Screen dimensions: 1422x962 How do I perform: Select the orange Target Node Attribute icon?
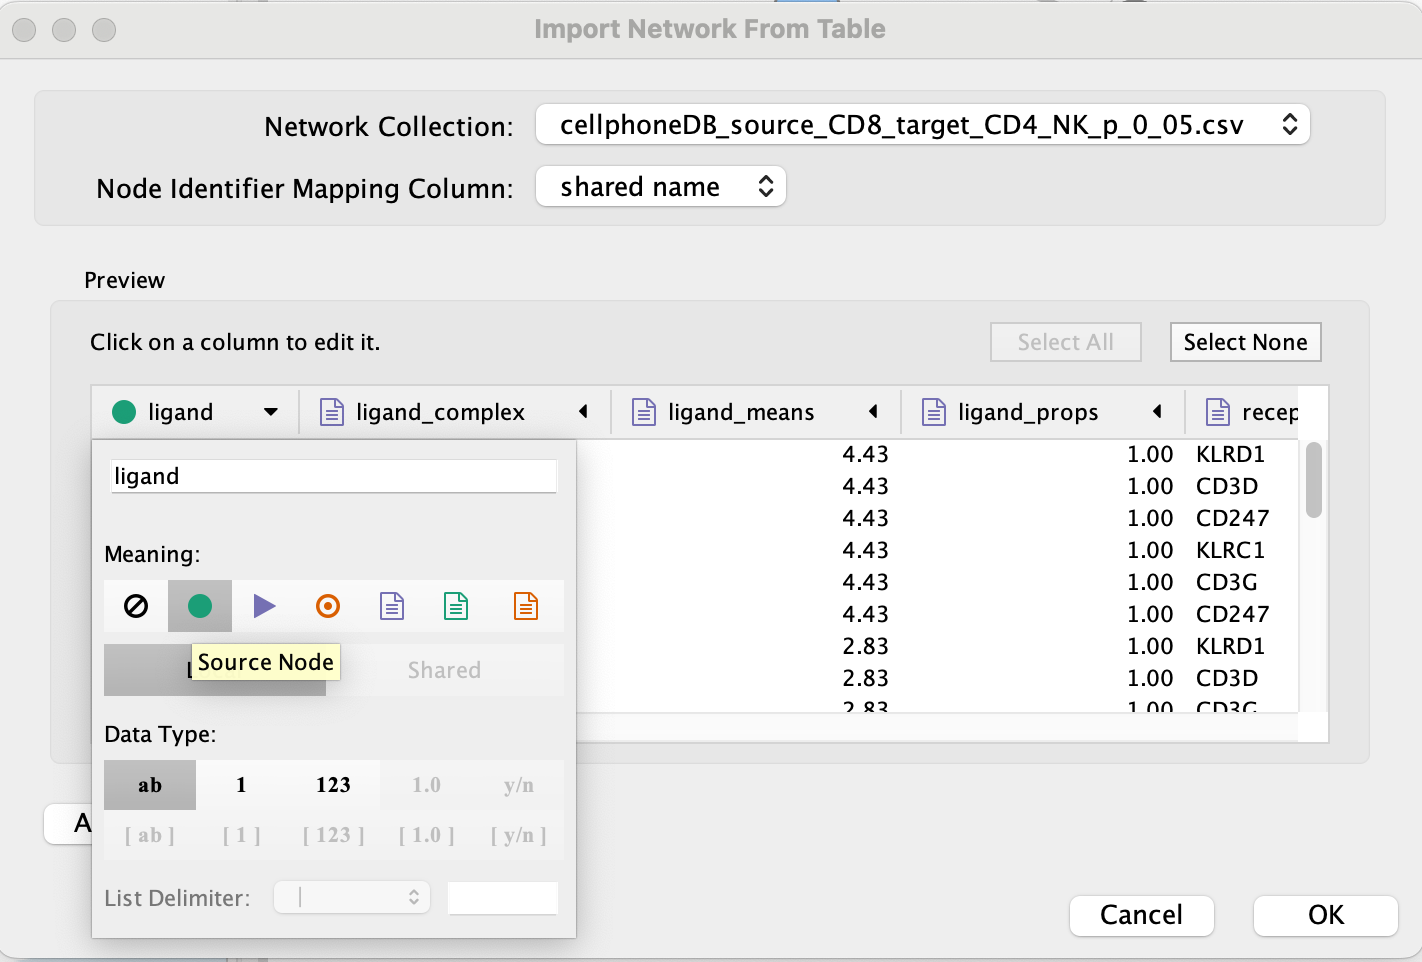pos(525,606)
